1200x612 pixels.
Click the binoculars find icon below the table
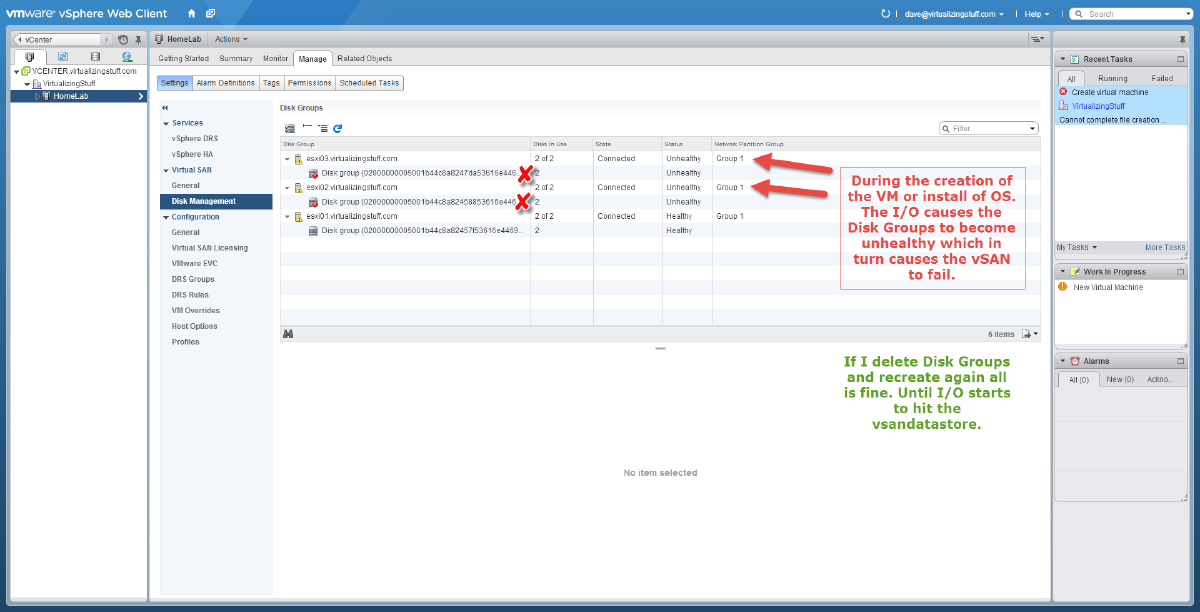pos(288,334)
